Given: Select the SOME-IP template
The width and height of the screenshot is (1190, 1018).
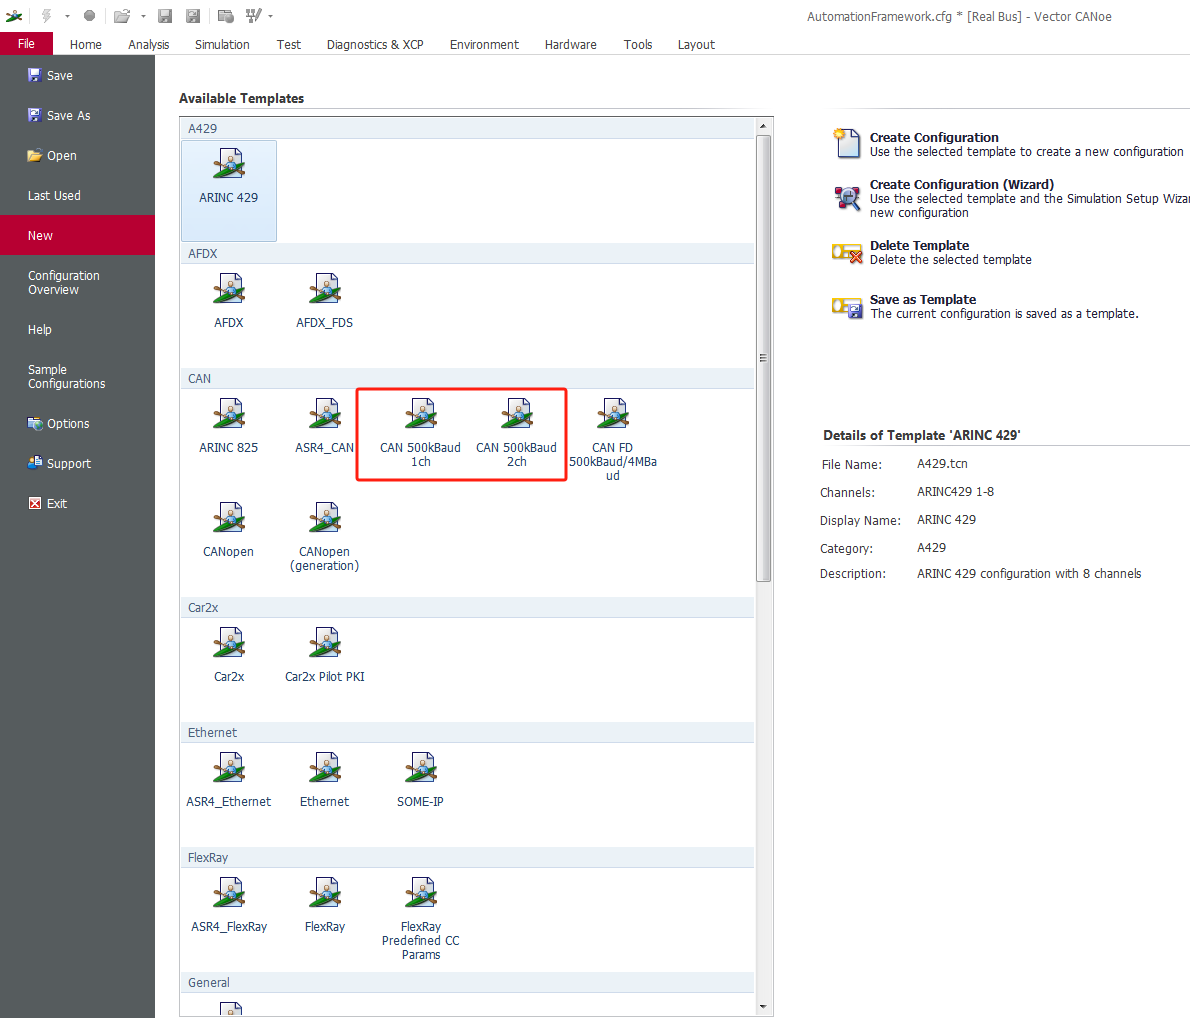Looking at the screenshot, I should [420, 780].
